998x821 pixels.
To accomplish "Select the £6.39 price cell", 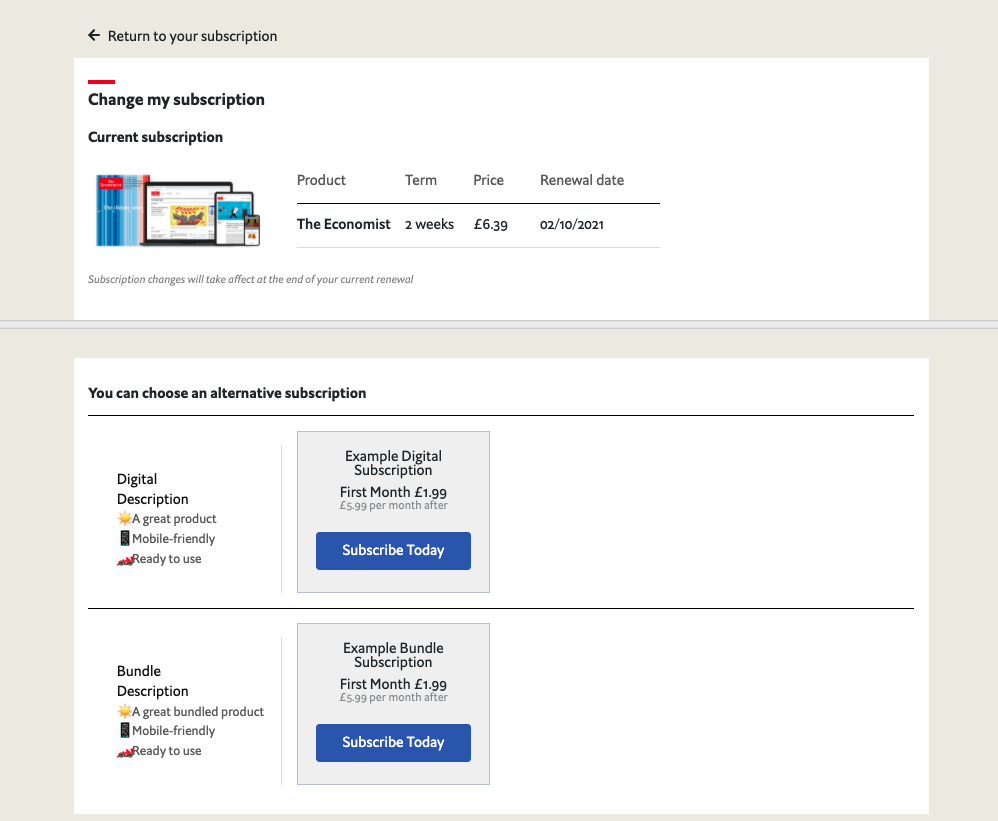I will [491, 225].
